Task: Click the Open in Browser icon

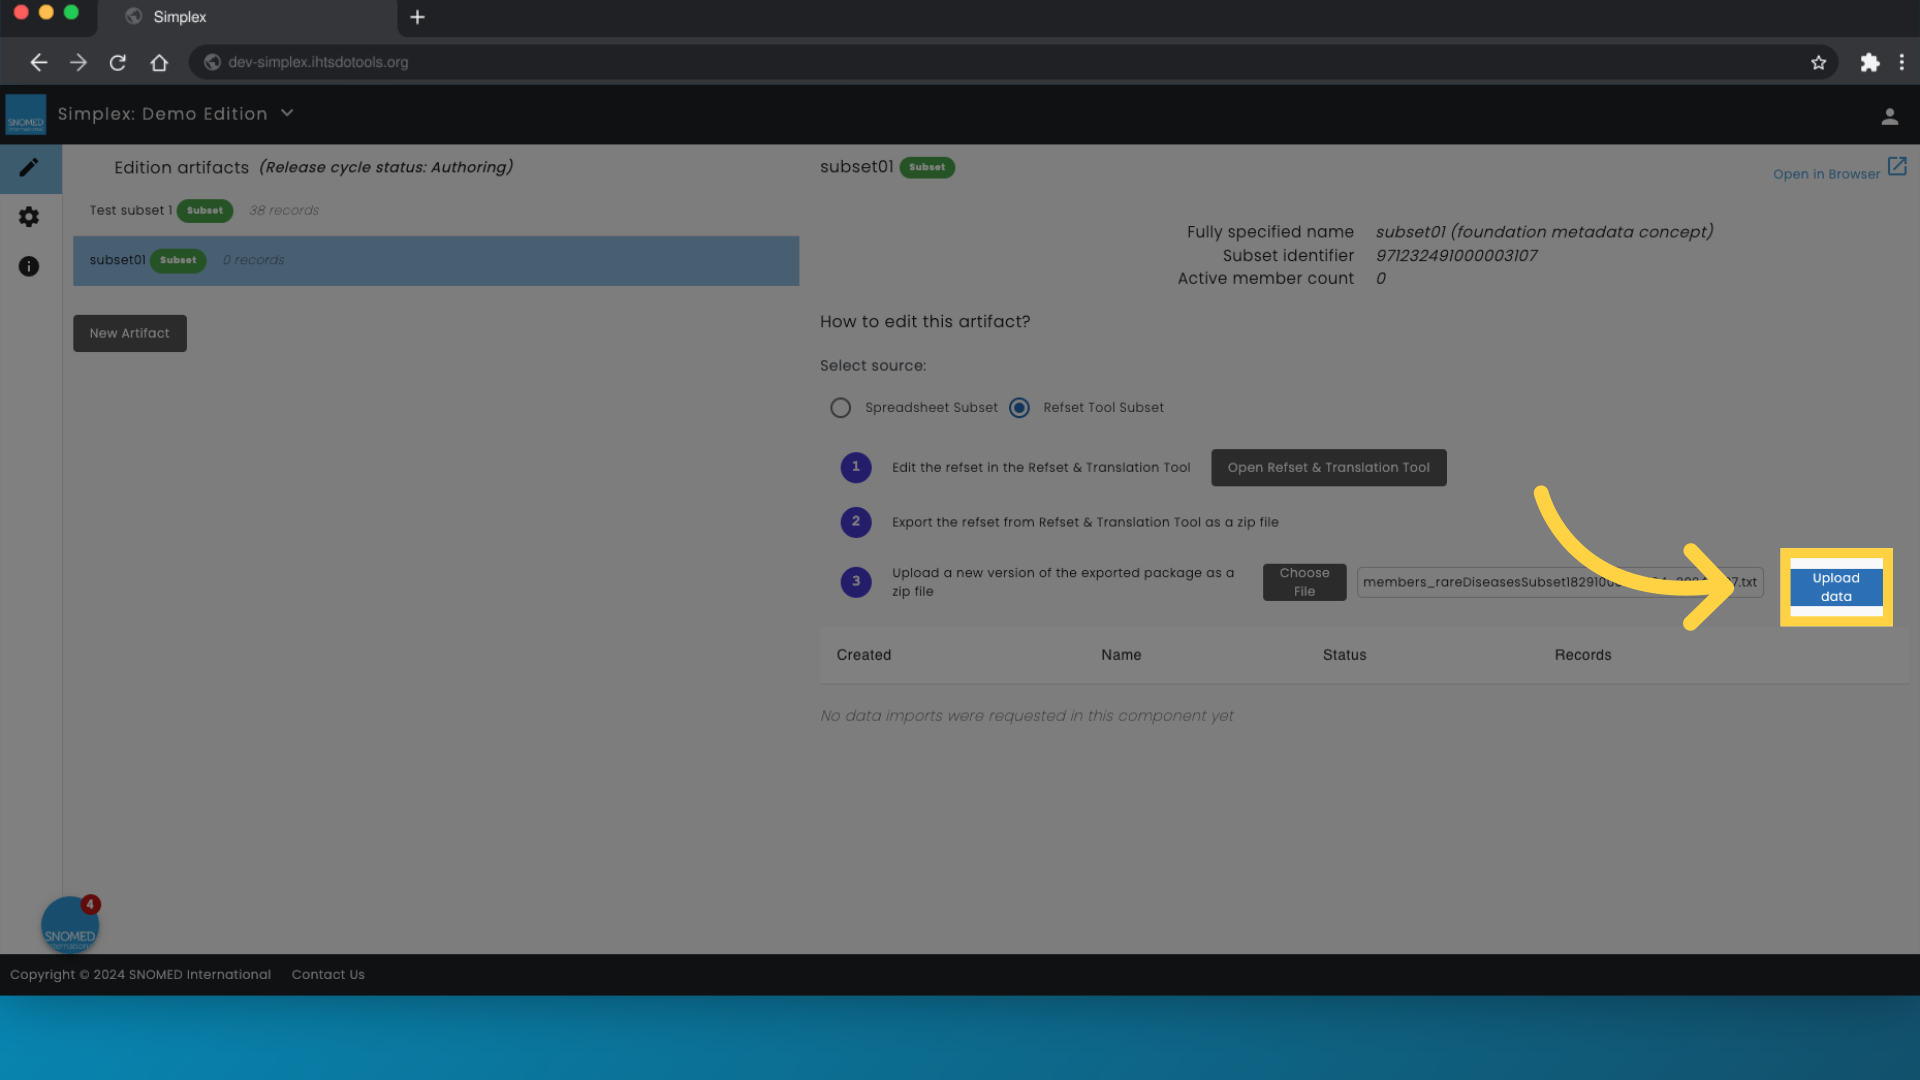Action: [x=1898, y=169]
